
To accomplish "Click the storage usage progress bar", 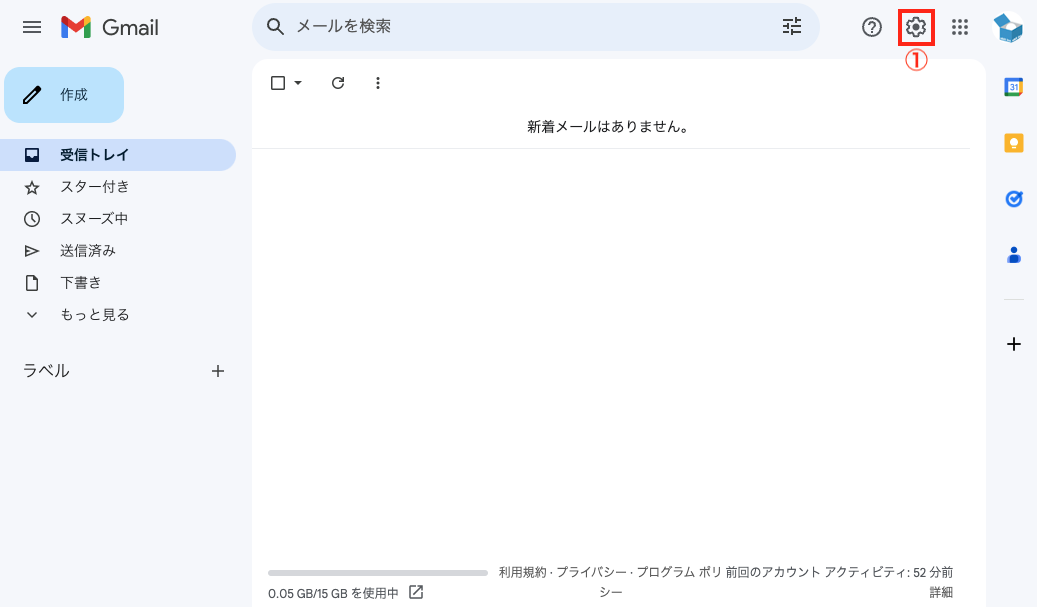I will point(378,573).
